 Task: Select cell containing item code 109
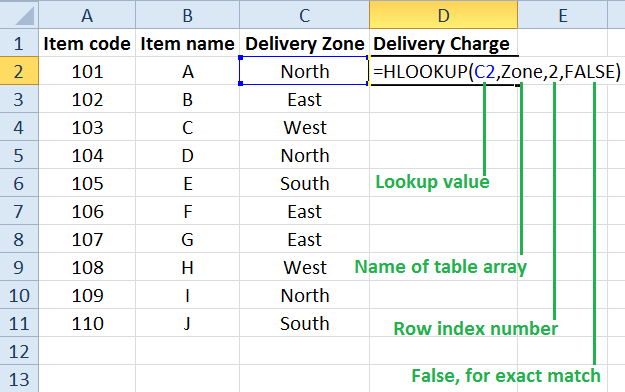click(87, 295)
